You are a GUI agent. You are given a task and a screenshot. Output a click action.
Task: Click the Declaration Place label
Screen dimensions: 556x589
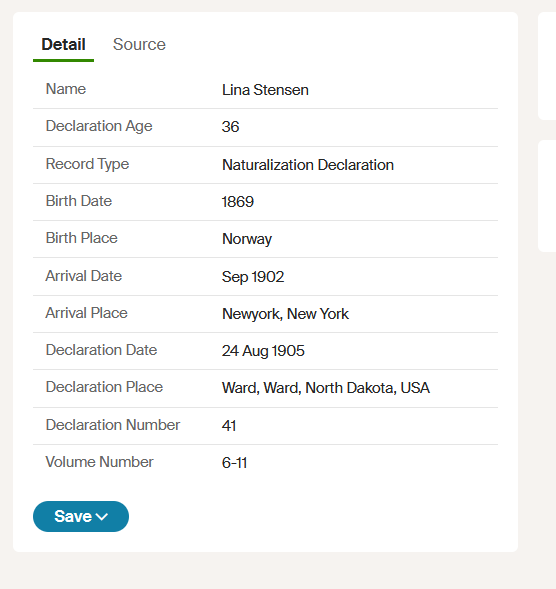[x=104, y=387]
